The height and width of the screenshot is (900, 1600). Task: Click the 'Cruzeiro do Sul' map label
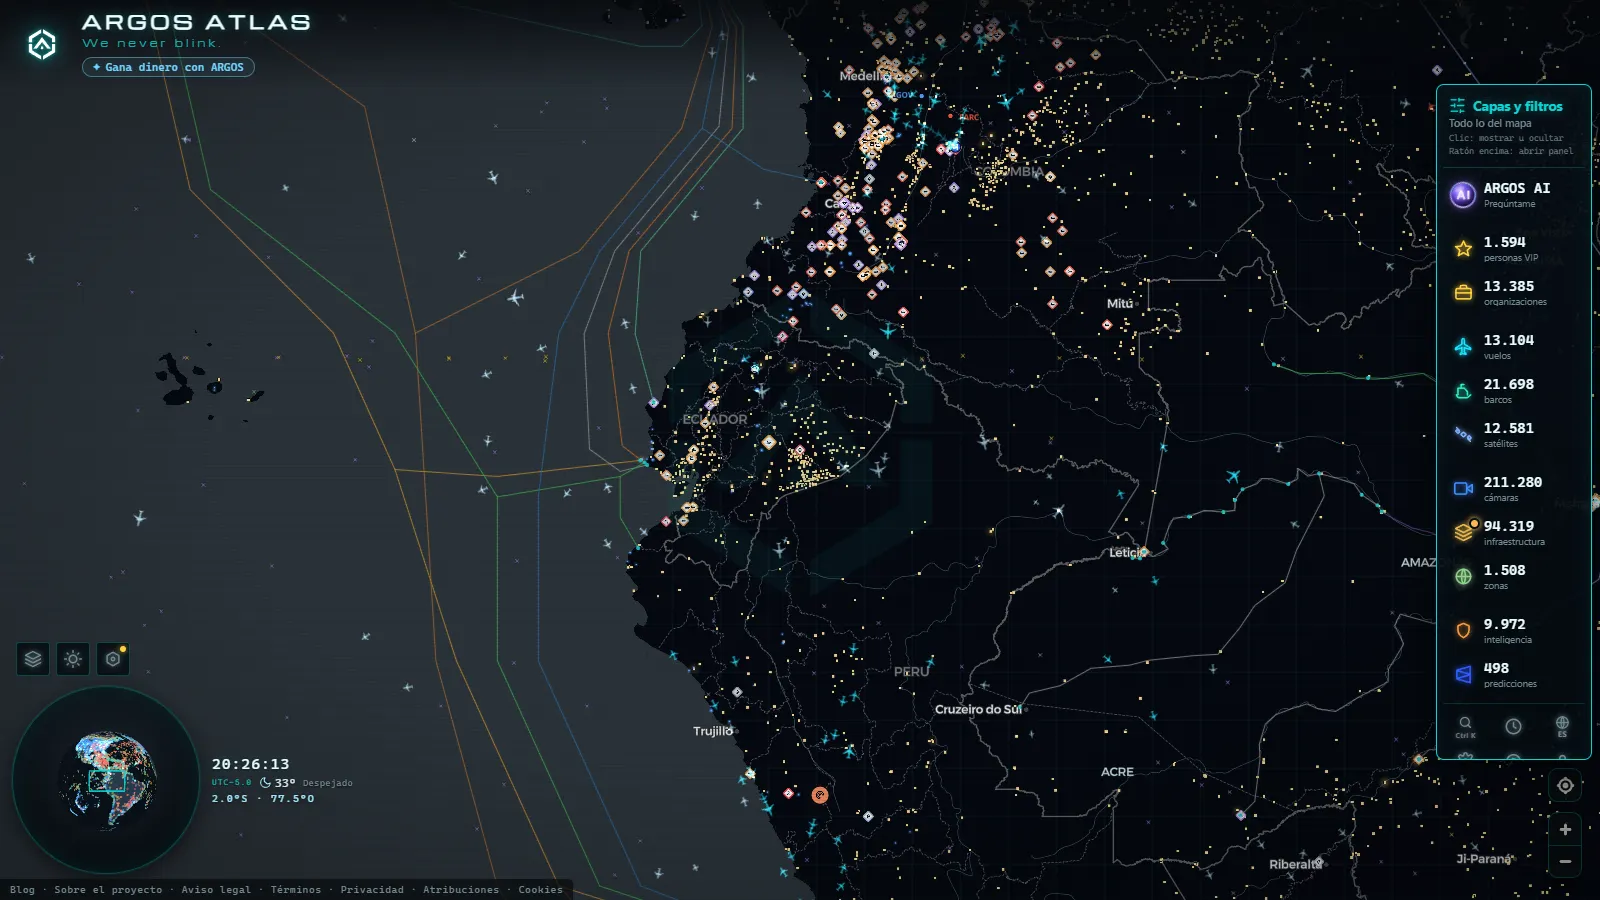tap(978, 709)
